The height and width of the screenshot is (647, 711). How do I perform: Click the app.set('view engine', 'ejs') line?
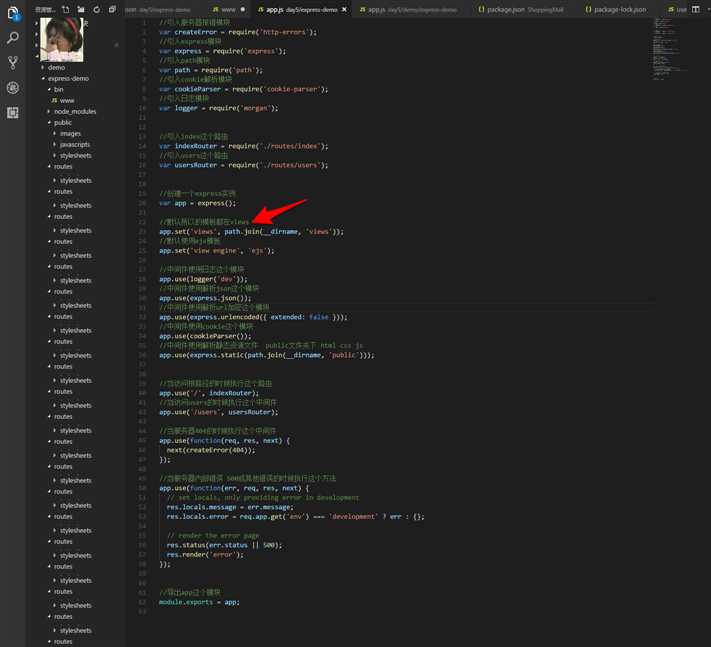tap(217, 251)
